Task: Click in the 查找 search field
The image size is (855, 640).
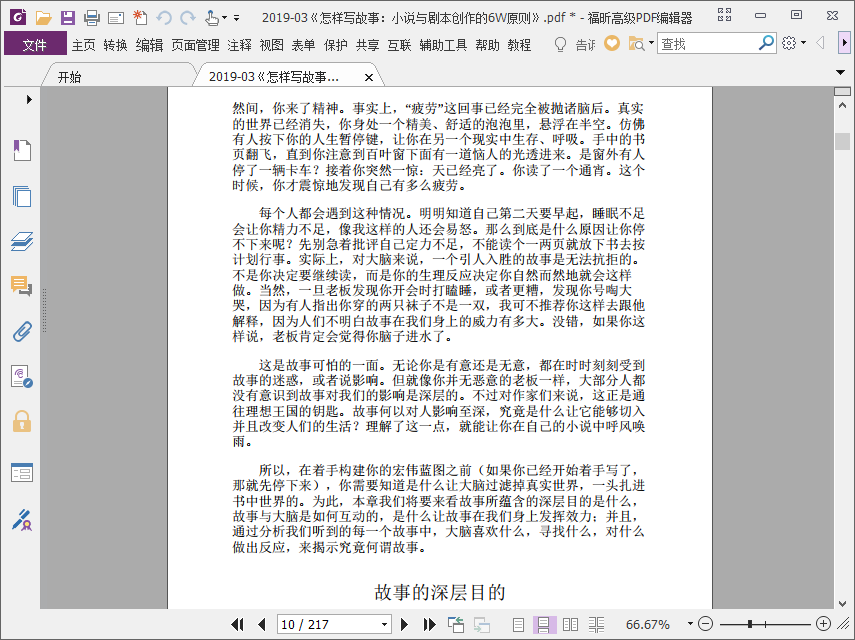Action: [x=707, y=44]
